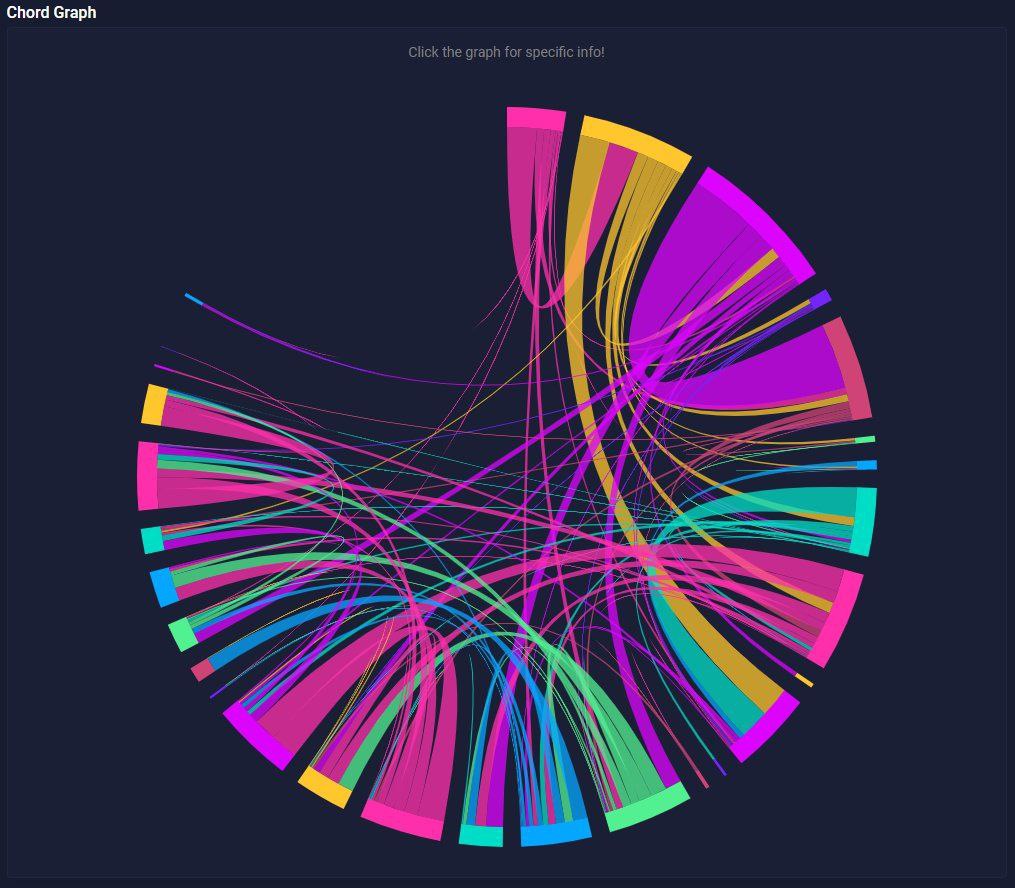Select the teal arc at the circle's bottom
Image resolution: width=1015 pixels, height=888 pixels.
point(481,836)
